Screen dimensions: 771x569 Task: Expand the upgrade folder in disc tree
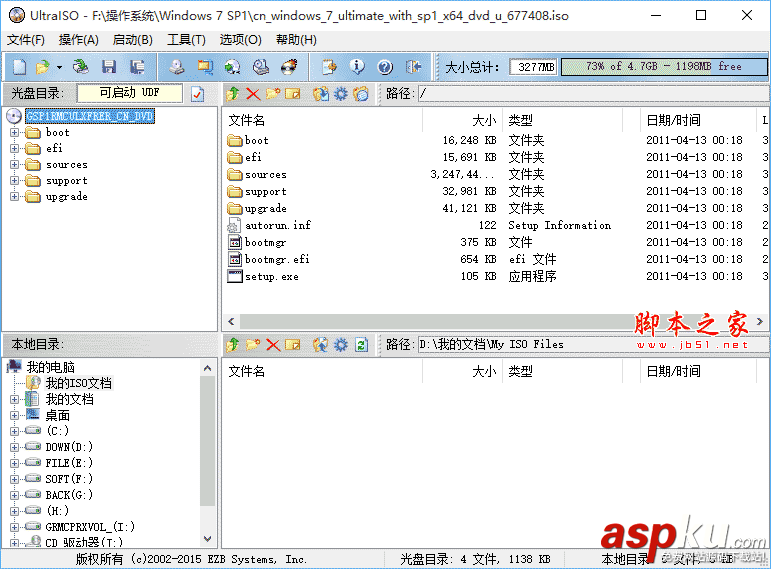pyautogui.click(x=14, y=197)
